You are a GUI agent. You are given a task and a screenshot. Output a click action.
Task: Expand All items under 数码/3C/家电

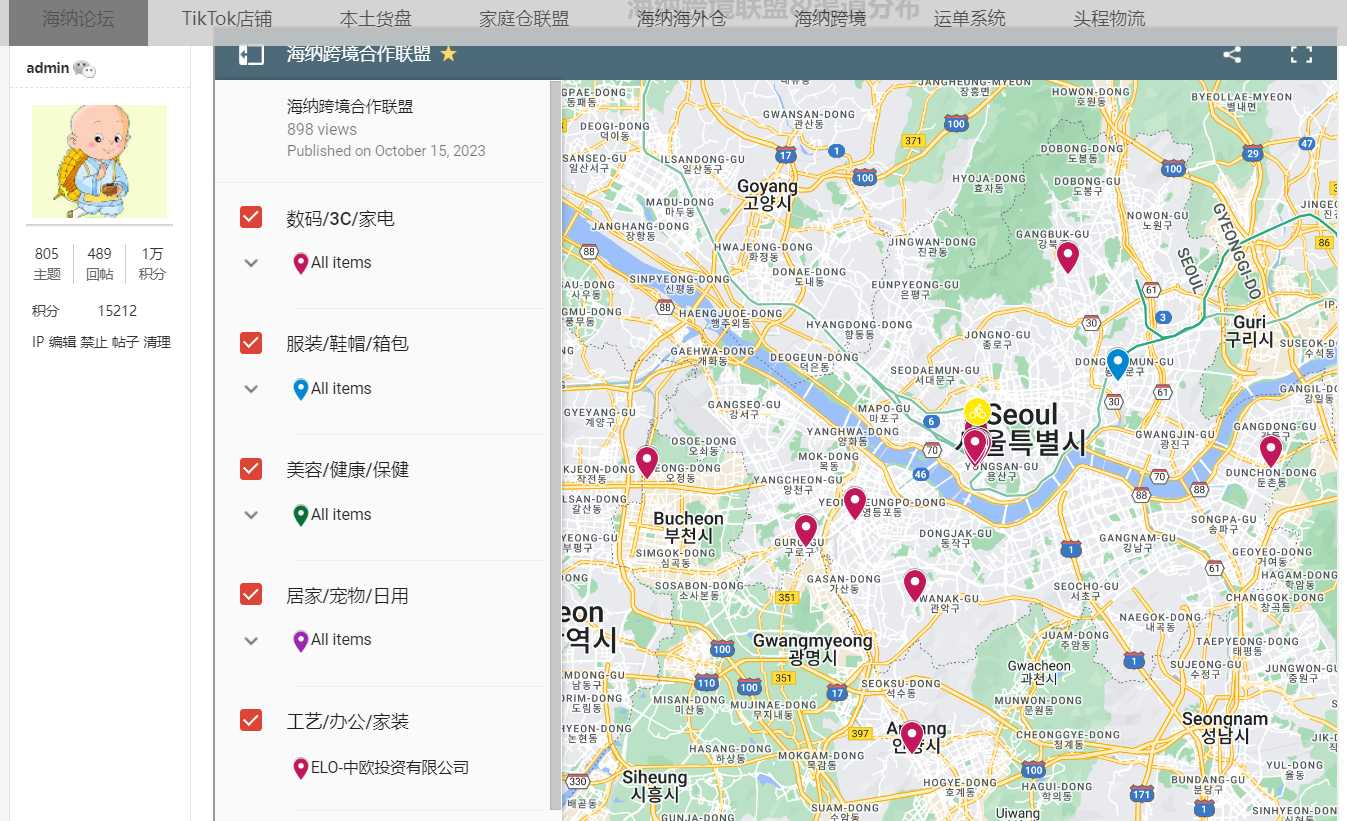click(x=252, y=263)
